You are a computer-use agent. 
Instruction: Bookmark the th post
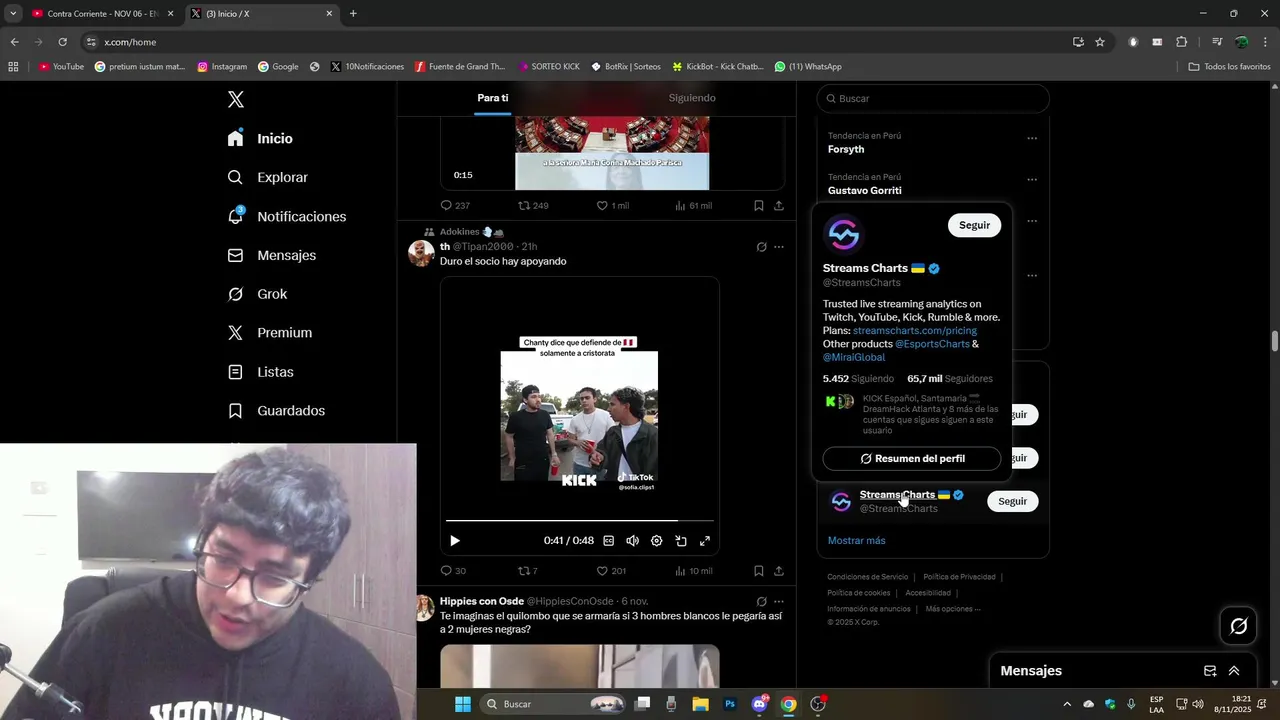click(x=759, y=571)
